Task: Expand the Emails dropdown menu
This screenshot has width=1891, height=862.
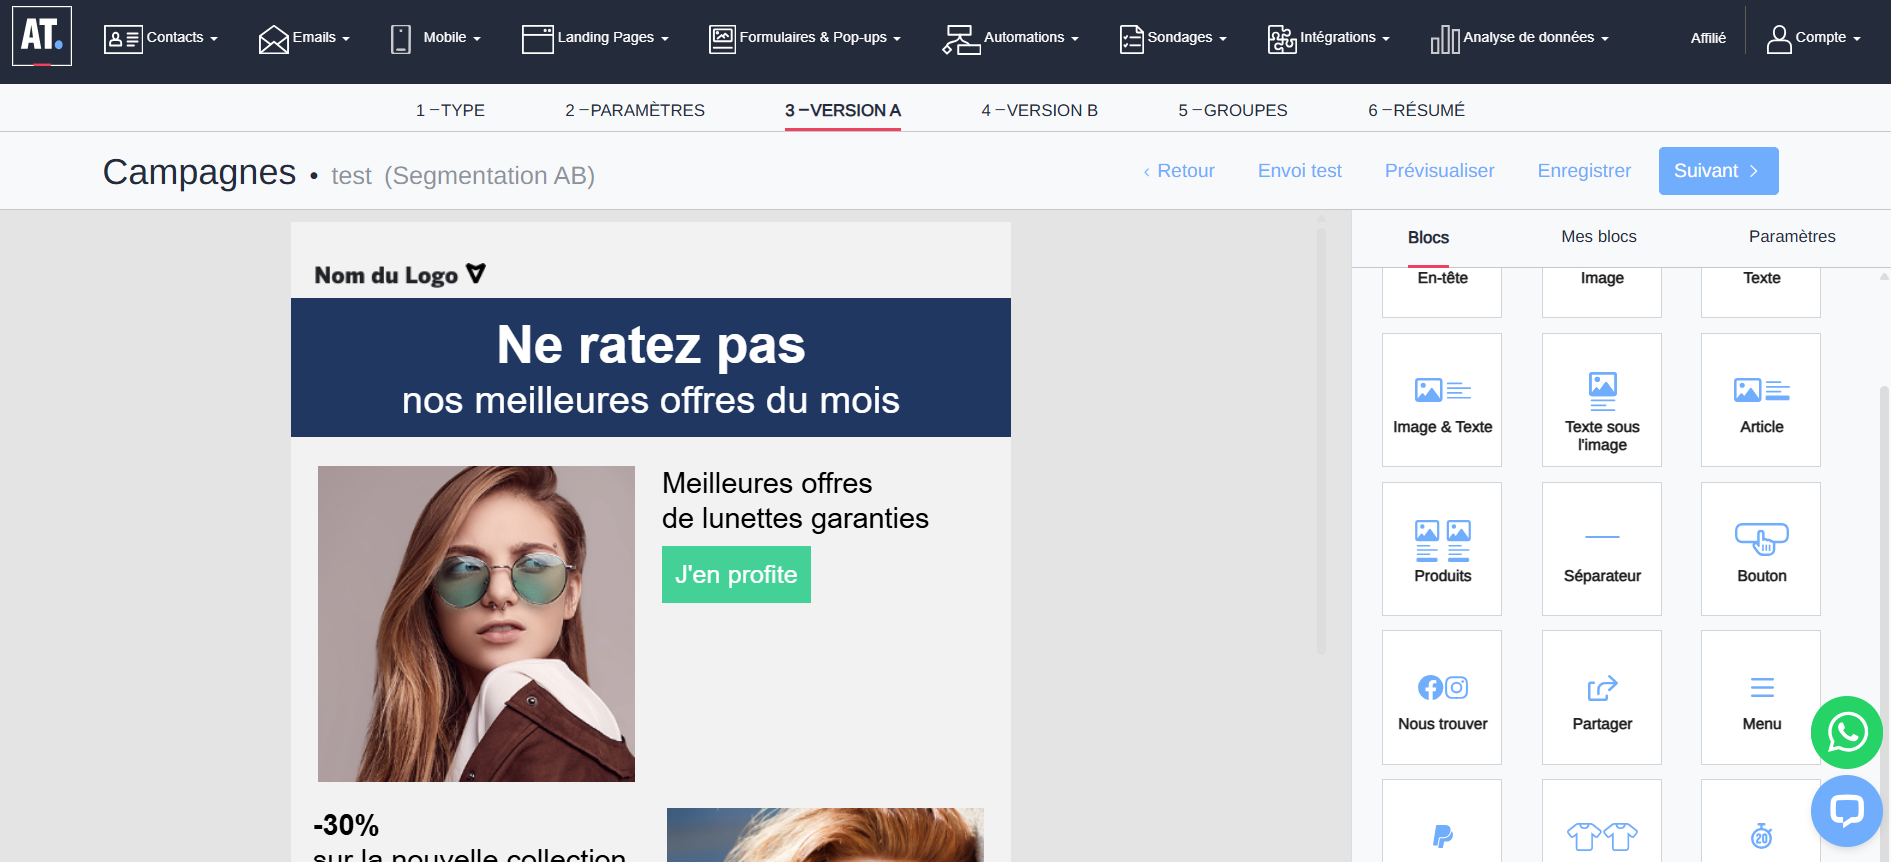Action: [x=346, y=39]
